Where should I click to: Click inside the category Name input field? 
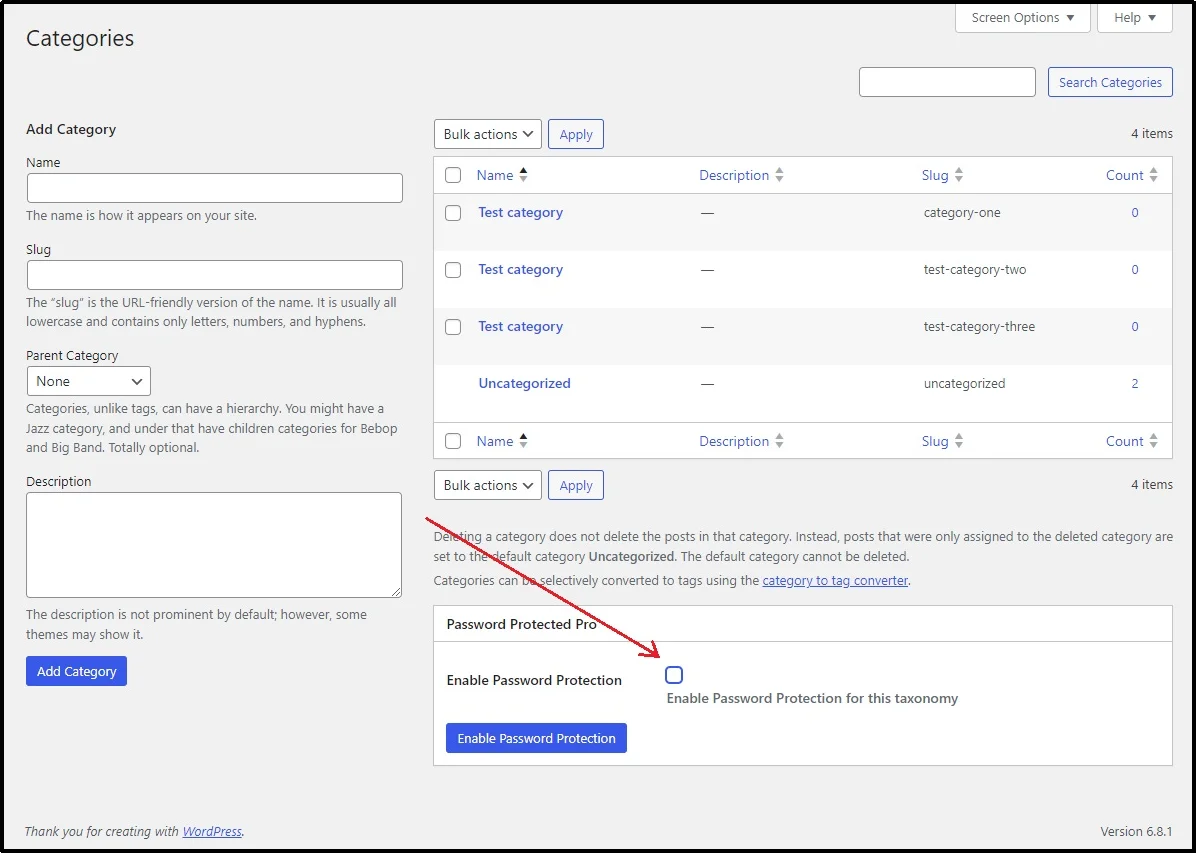(214, 187)
